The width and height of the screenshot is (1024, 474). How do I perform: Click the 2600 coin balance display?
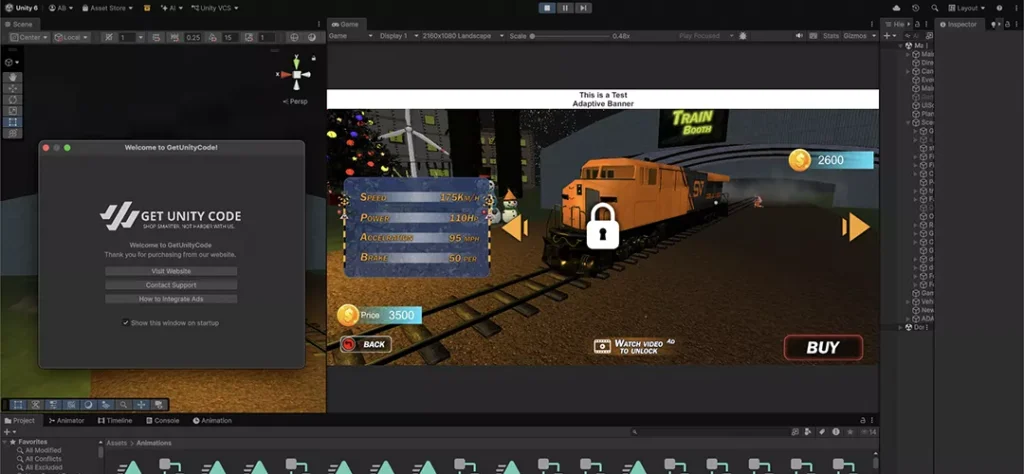[831, 160]
